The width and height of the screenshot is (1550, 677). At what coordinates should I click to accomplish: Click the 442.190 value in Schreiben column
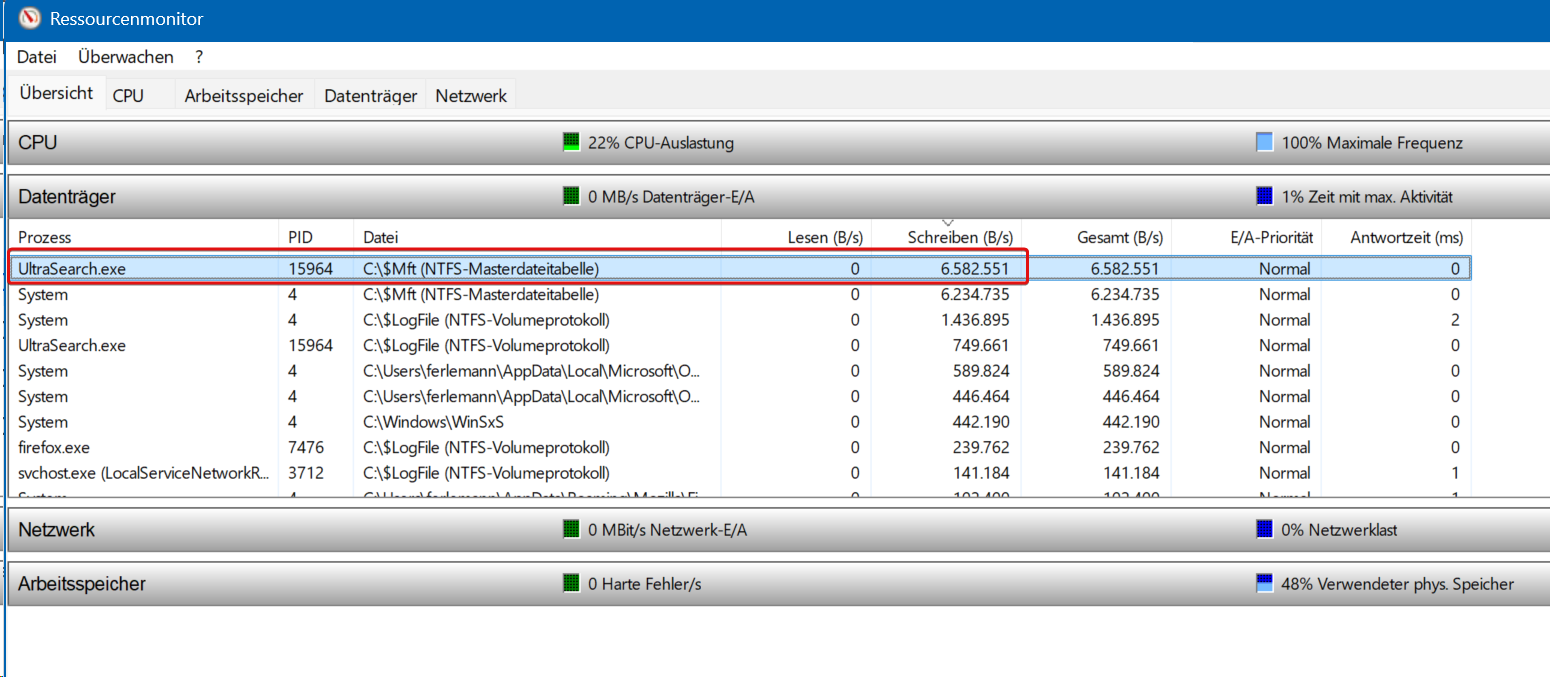[979, 422]
